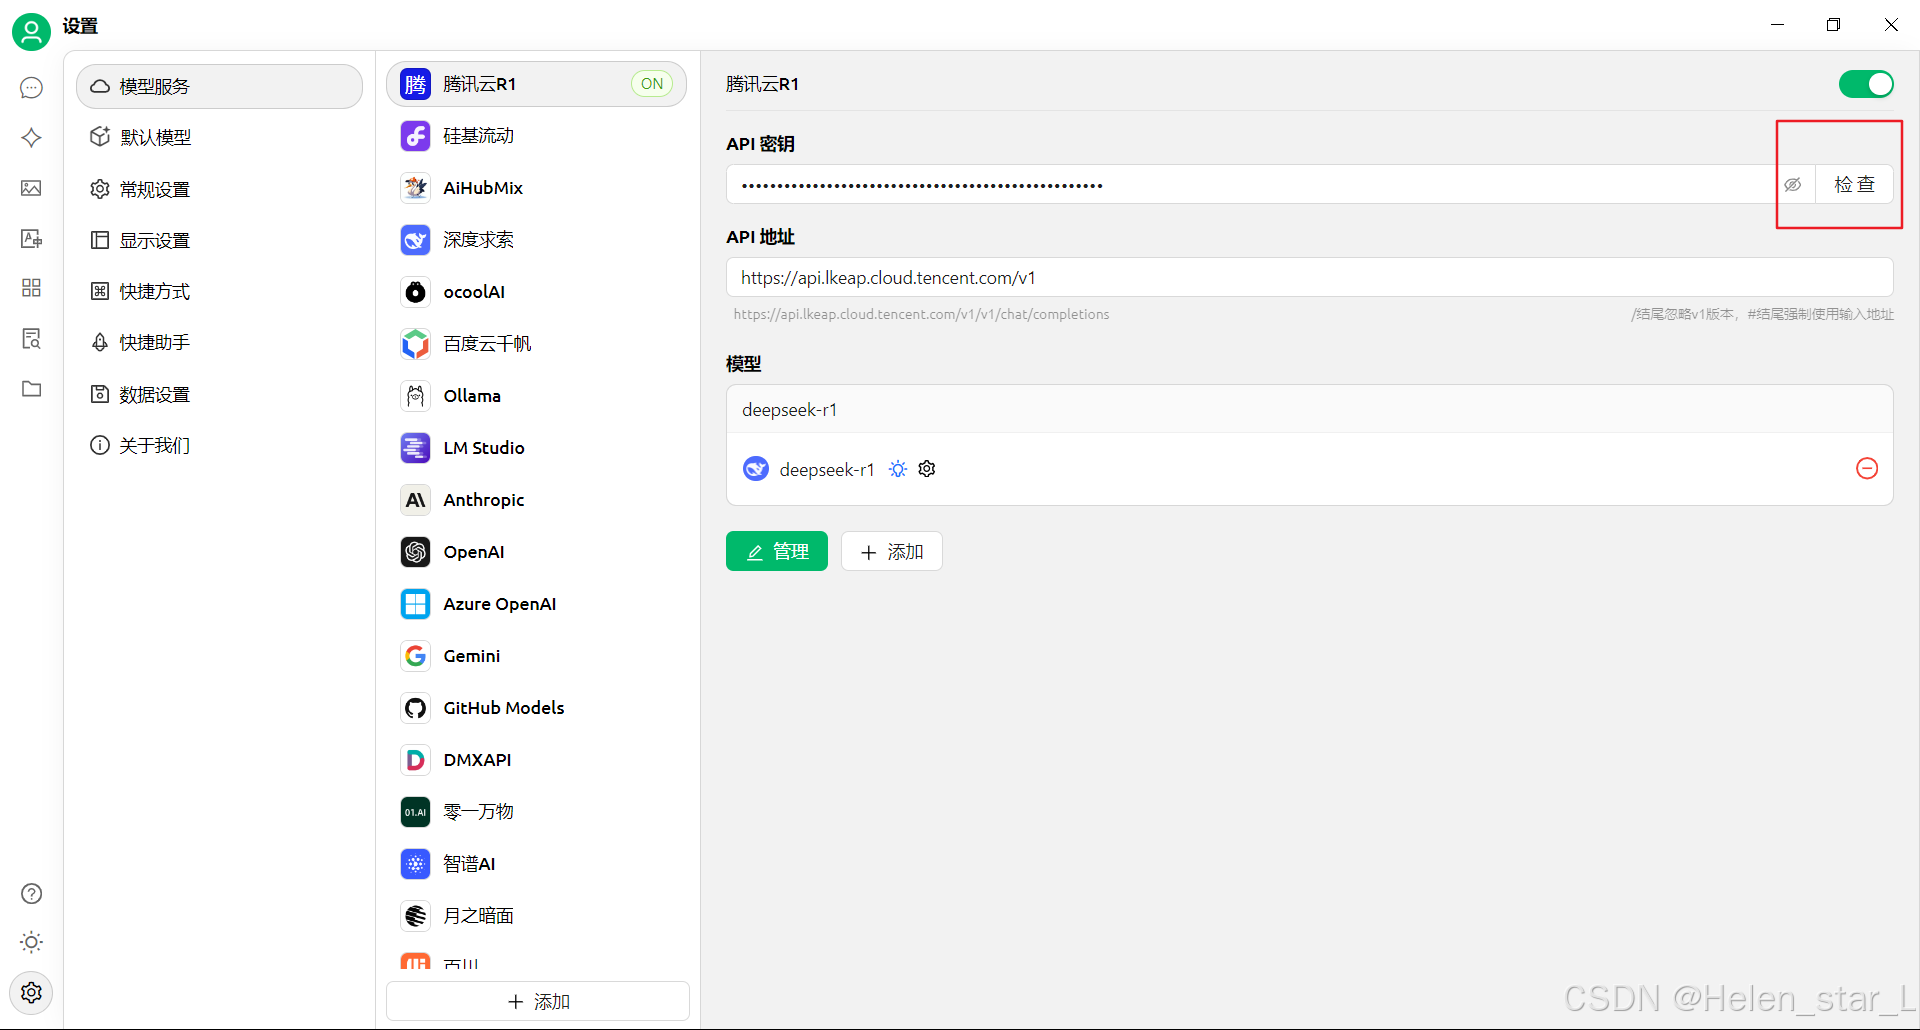Click the AiHubMix provider logo

tap(415, 188)
